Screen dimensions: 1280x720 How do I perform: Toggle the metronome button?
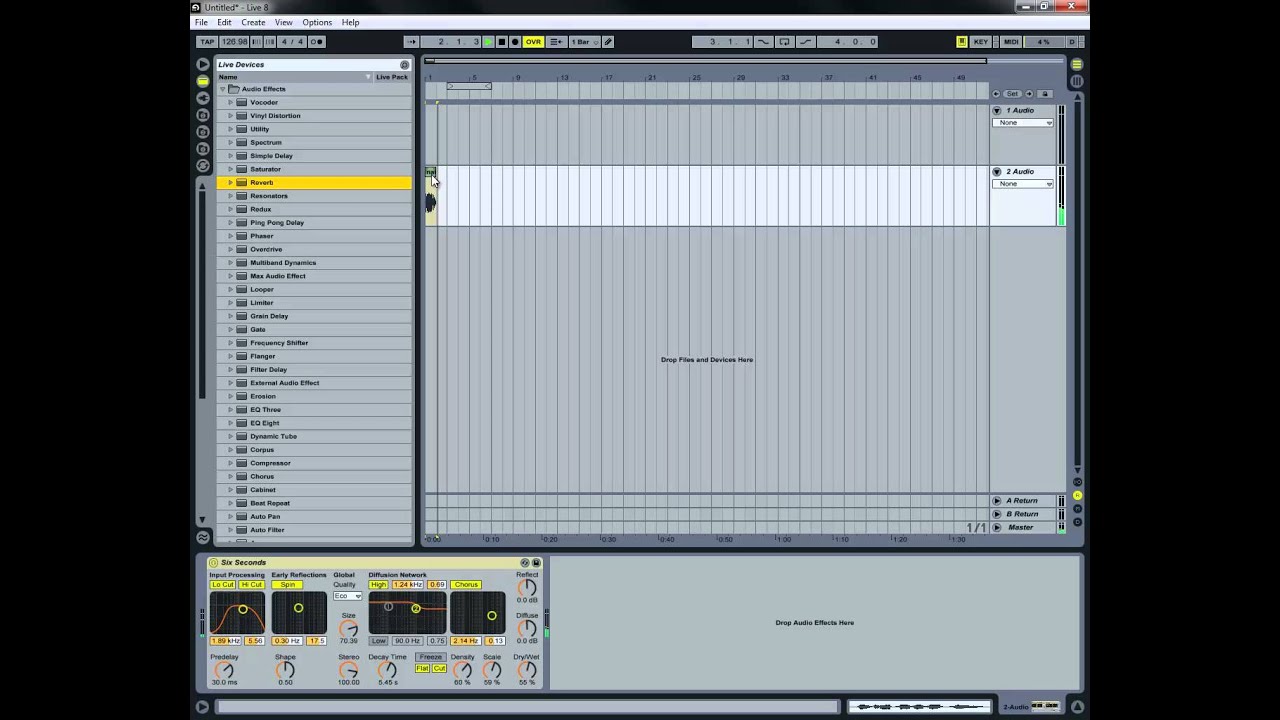(317, 42)
